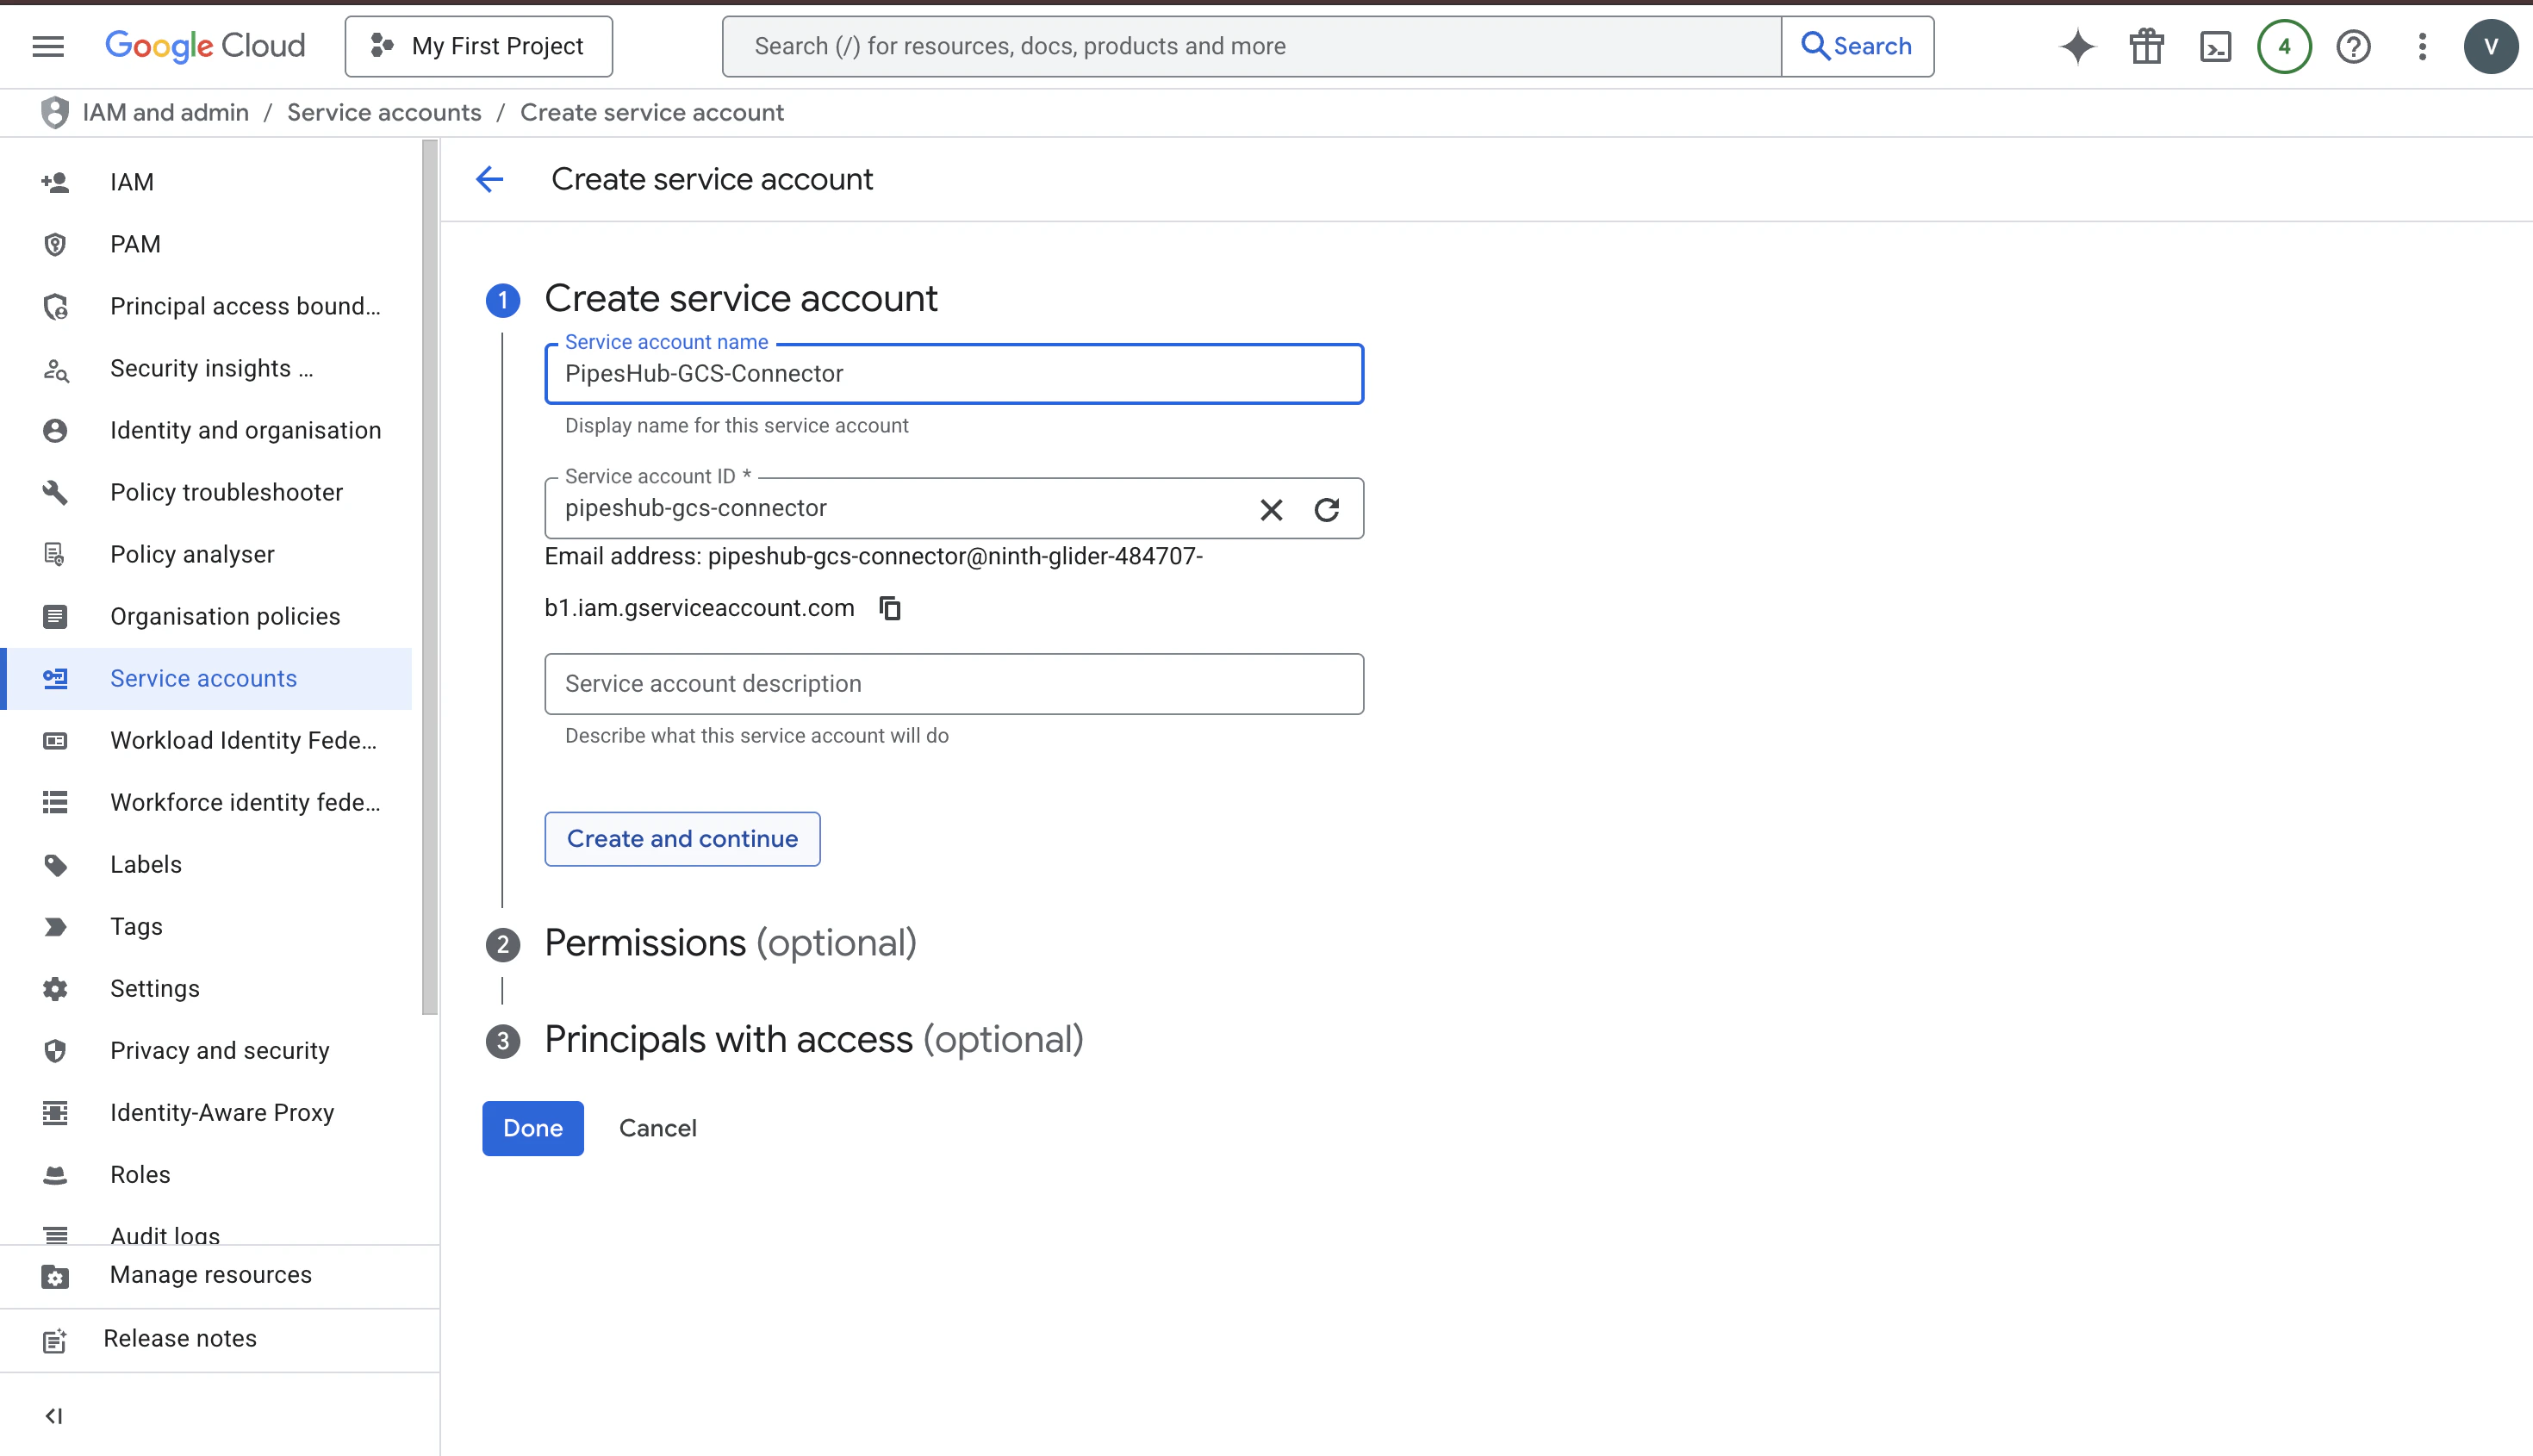
Task: Clear the Service account ID
Action: (x=1271, y=509)
